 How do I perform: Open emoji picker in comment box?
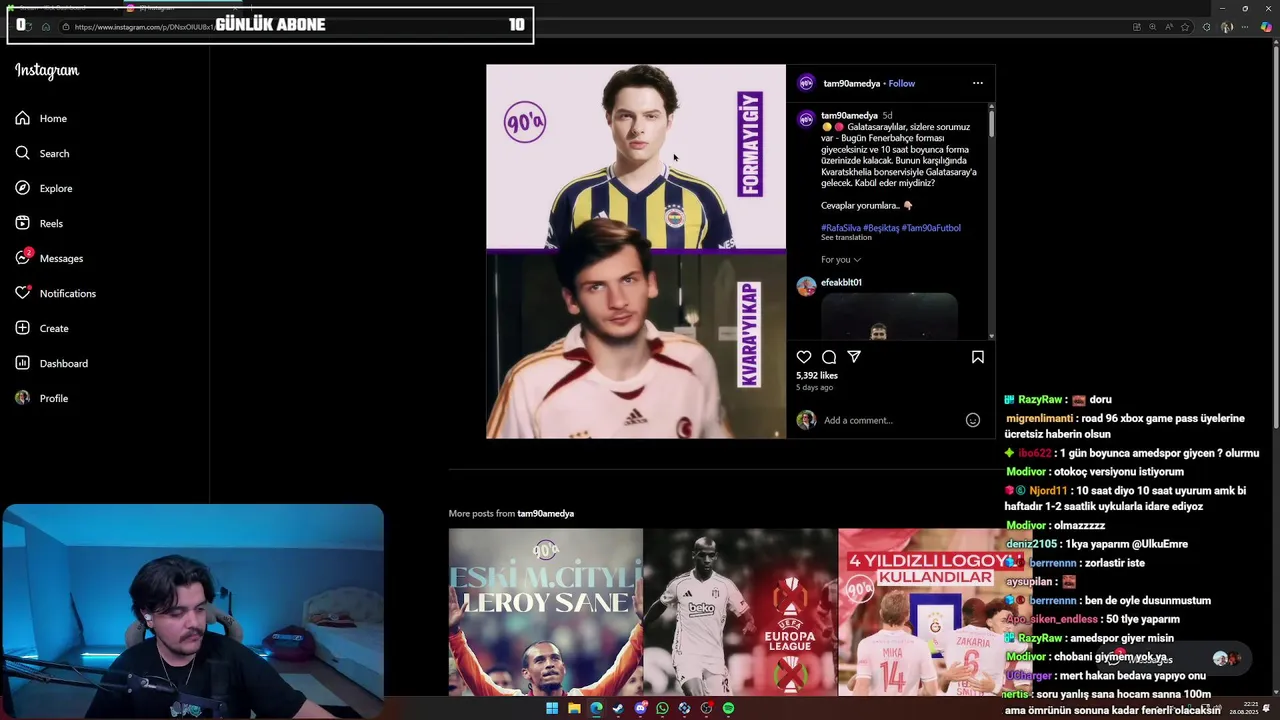click(973, 420)
